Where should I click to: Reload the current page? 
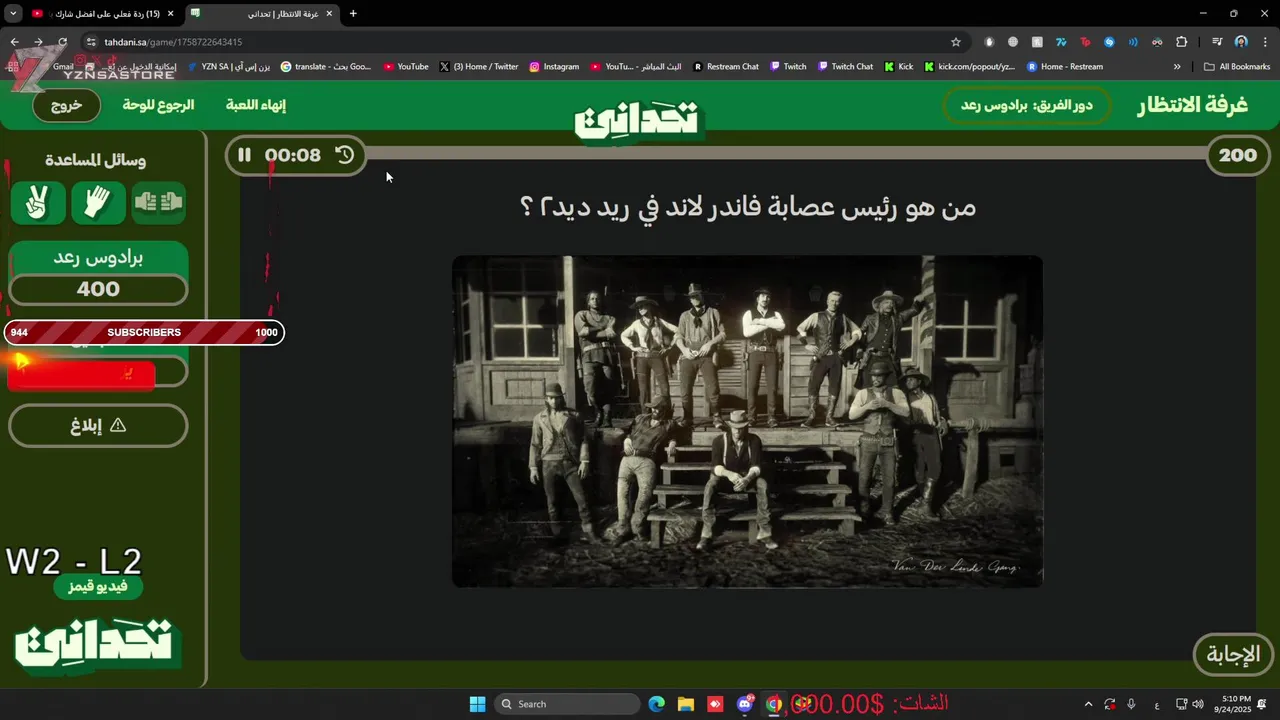click(63, 42)
